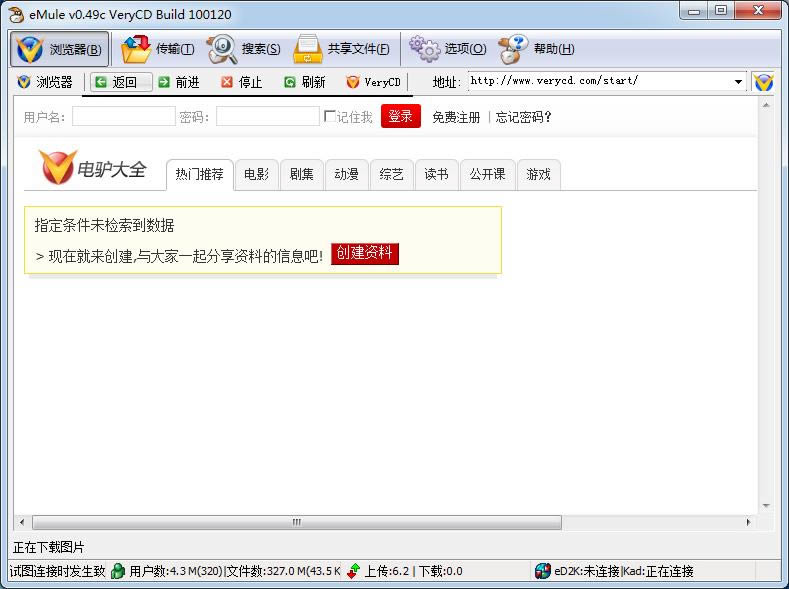This screenshot has height=589, width=789.
Task: Click the Back (返回) green arrow button
Action: tap(121, 82)
